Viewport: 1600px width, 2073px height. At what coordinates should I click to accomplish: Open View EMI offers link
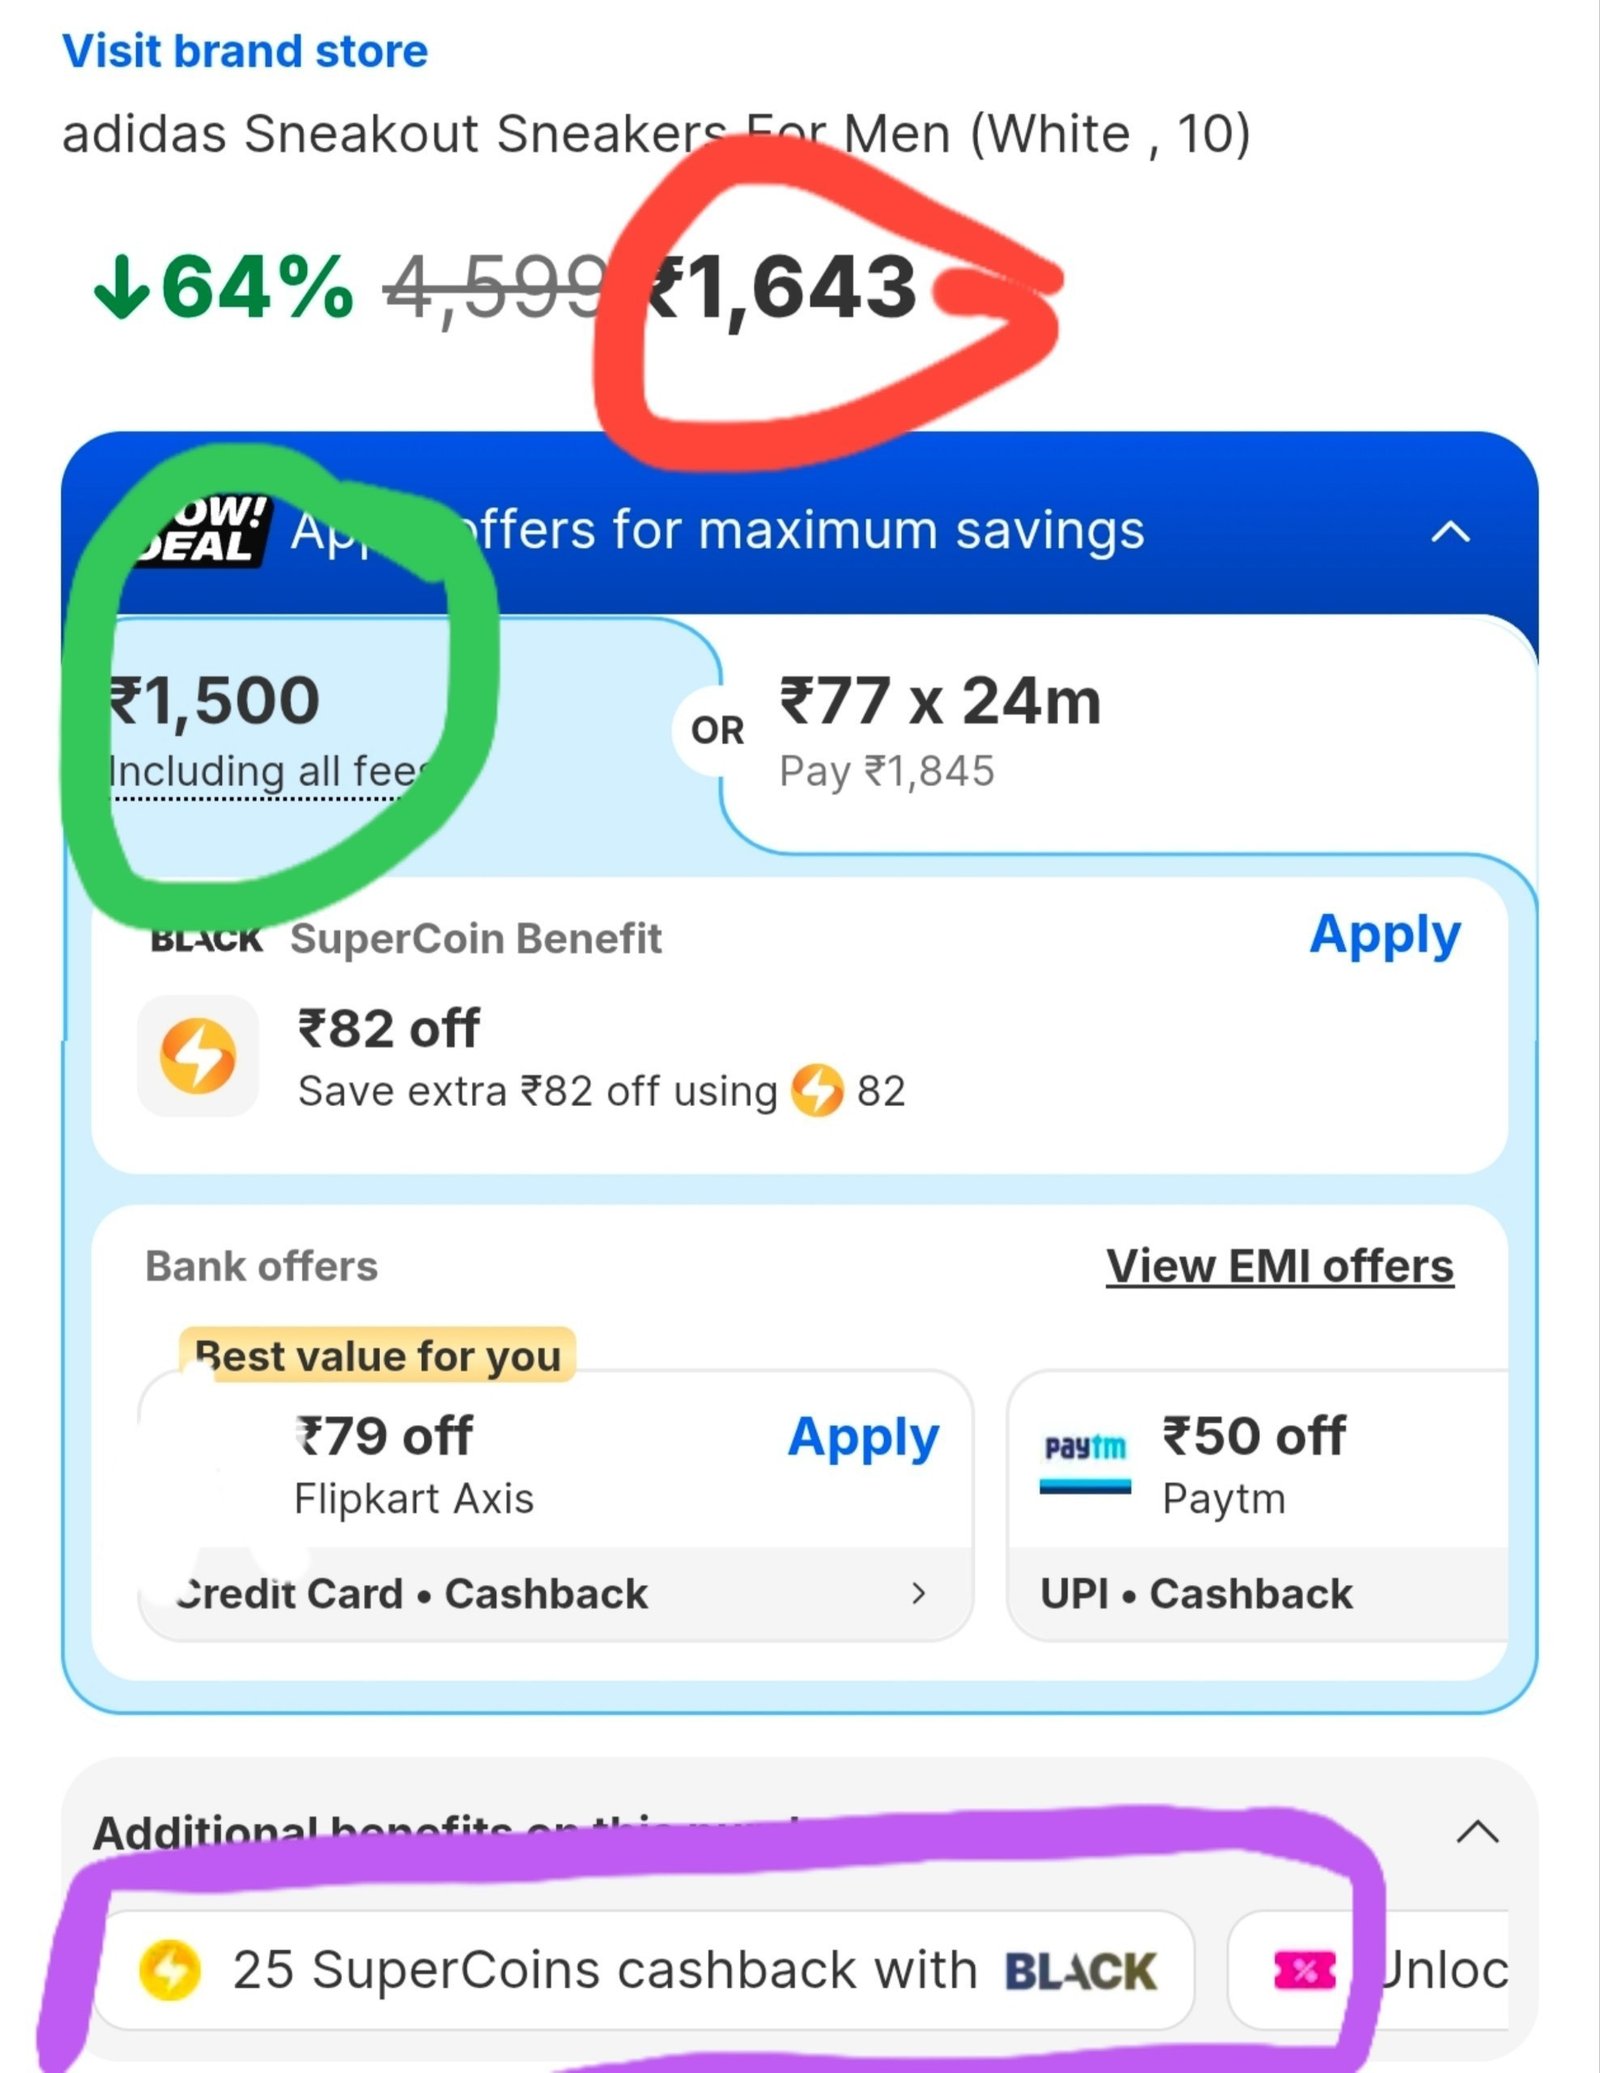click(1280, 1266)
